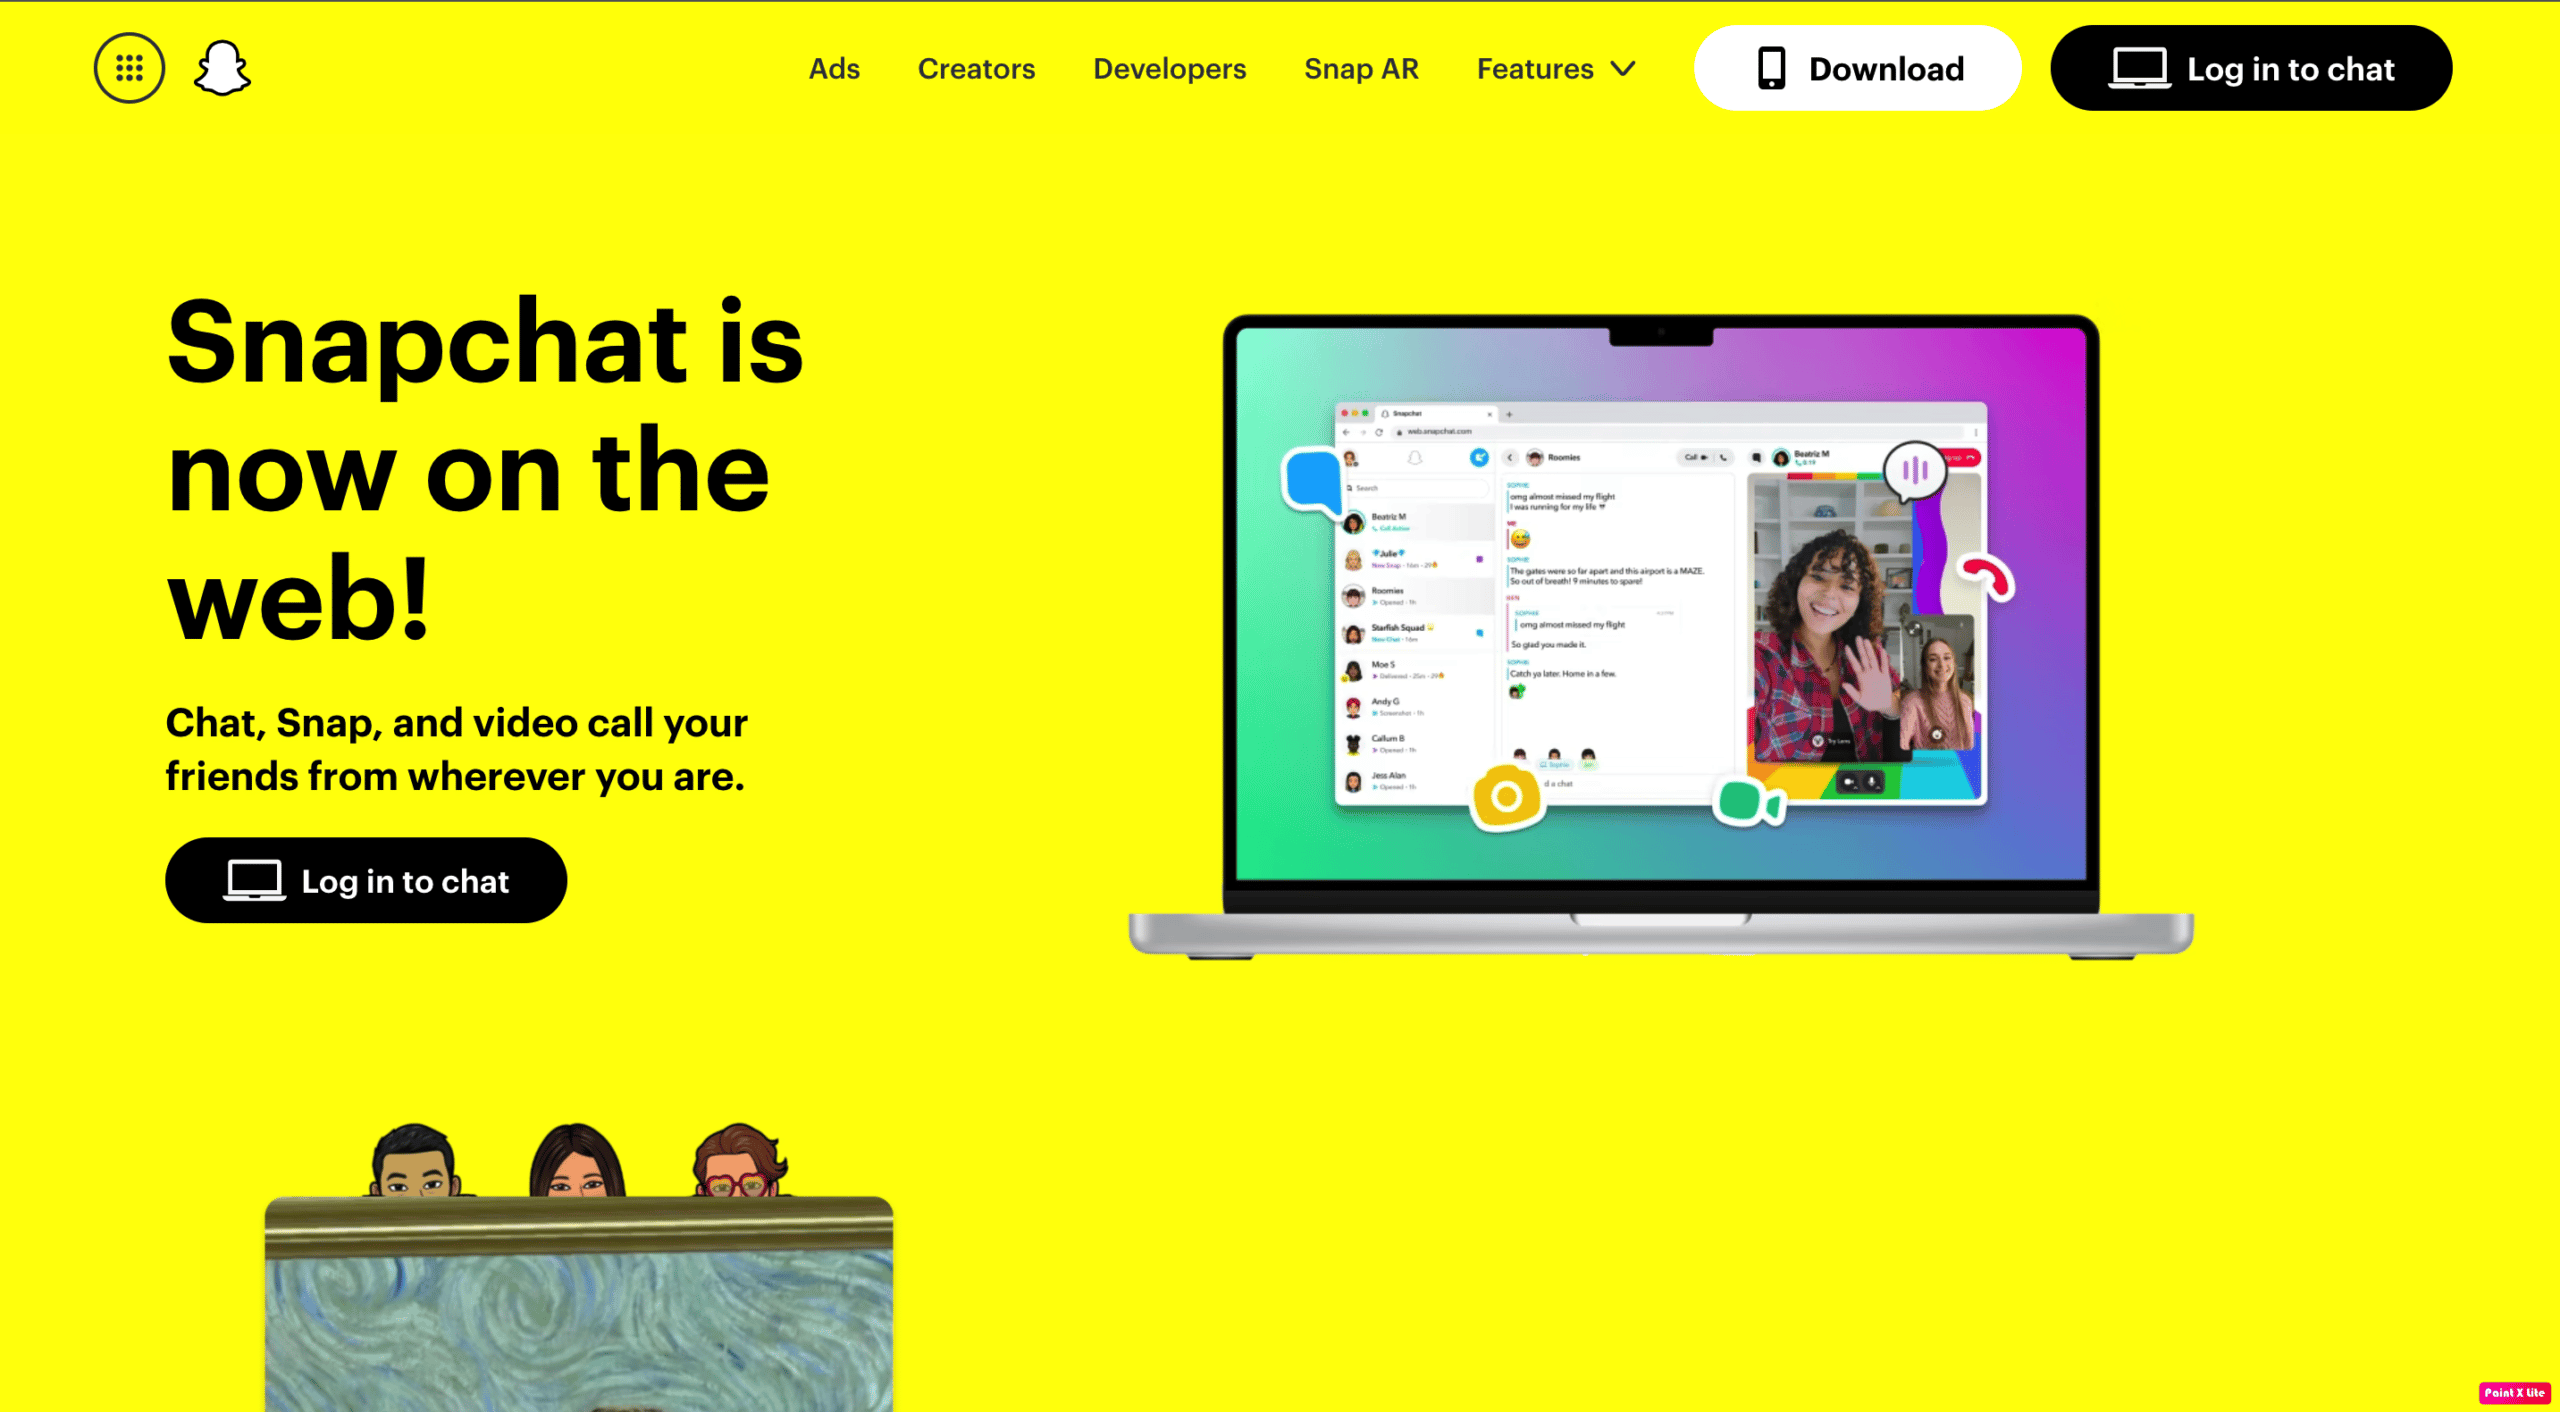Click the grid/apps icon top left
This screenshot has height=1412, width=2560.
tap(129, 68)
